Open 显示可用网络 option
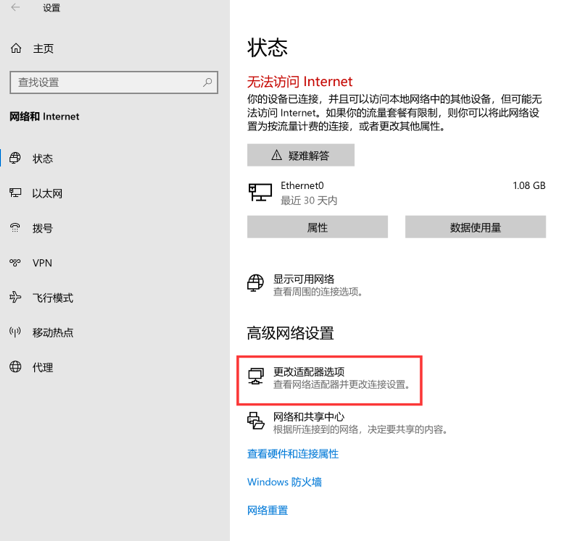 tap(305, 284)
